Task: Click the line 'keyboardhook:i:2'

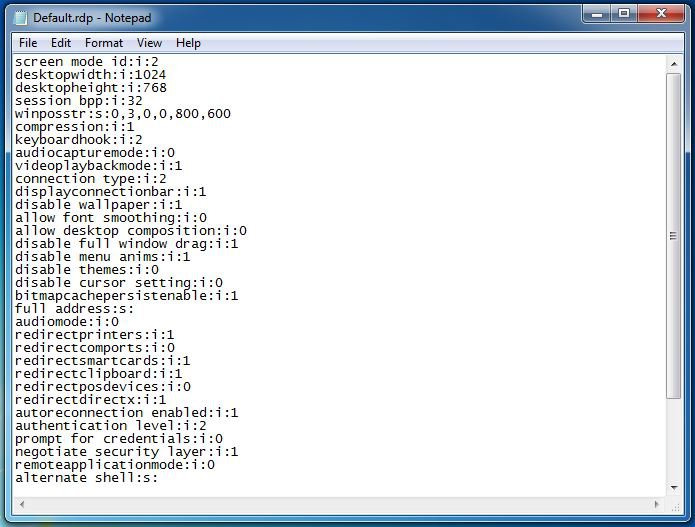Action: coord(78,140)
